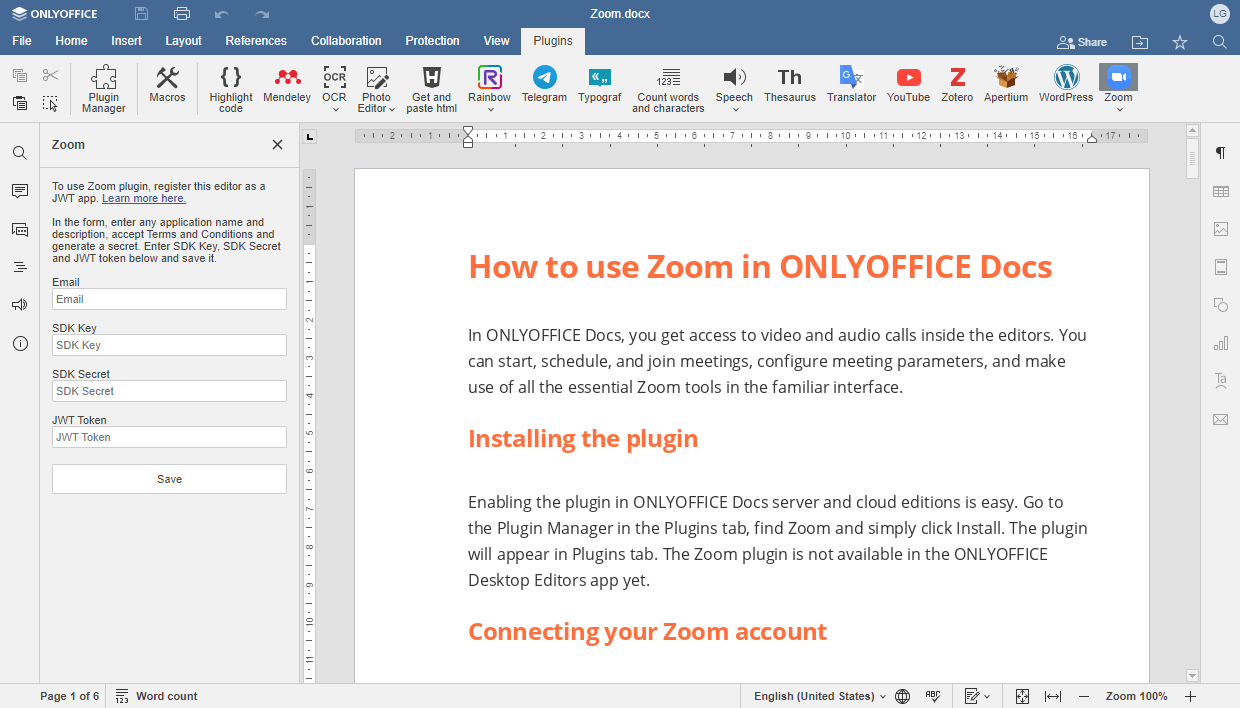
Task: Click Fit to page icon in status bar
Action: coord(1022,696)
